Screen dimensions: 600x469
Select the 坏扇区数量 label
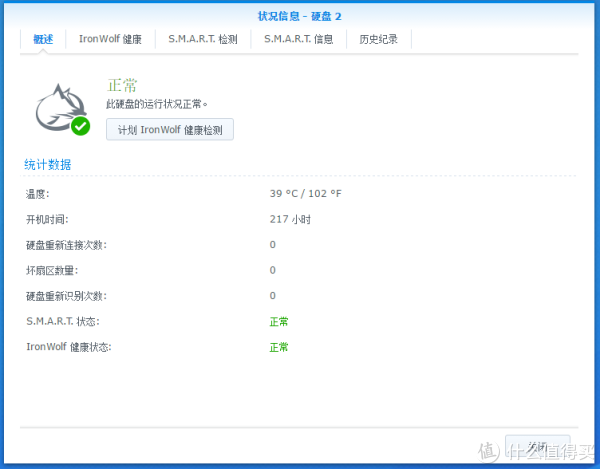[x=51, y=270]
